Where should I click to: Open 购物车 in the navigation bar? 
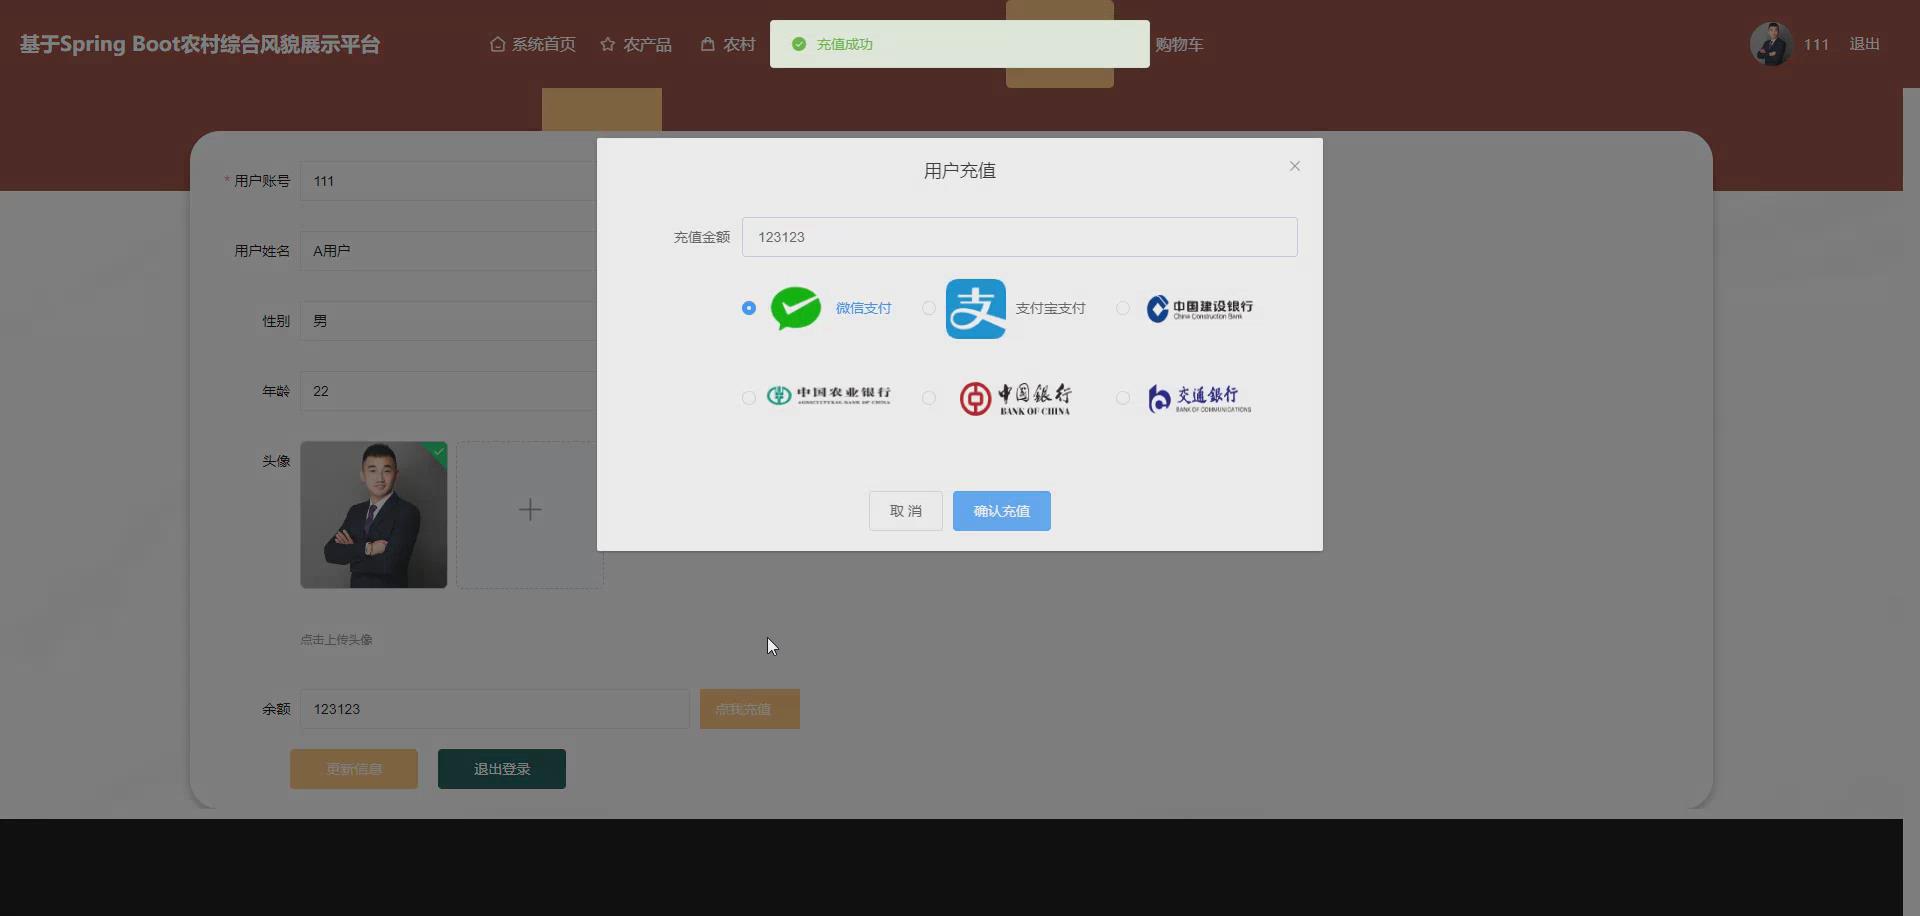pos(1180,44)
